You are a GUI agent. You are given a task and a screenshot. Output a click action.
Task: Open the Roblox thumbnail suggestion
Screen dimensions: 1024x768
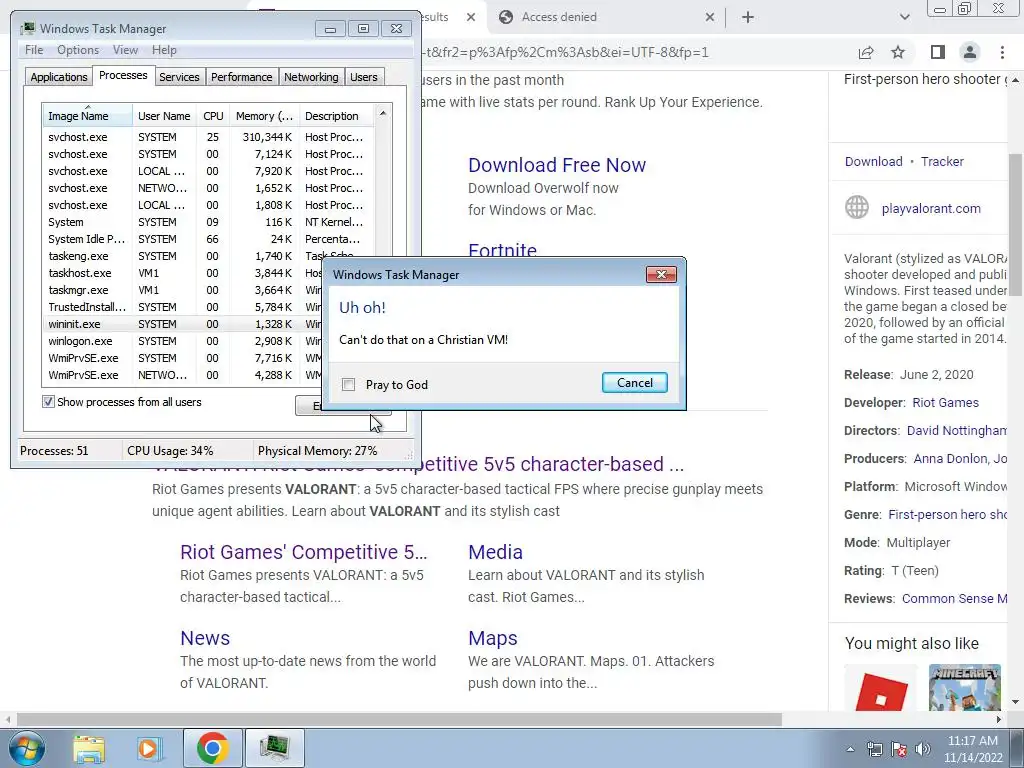click(881, 688)
